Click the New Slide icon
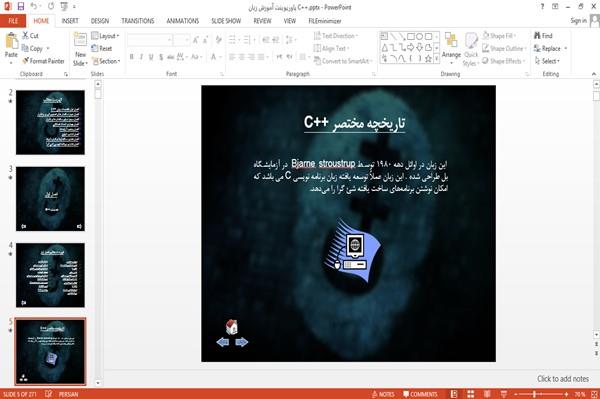 point(80,41)
